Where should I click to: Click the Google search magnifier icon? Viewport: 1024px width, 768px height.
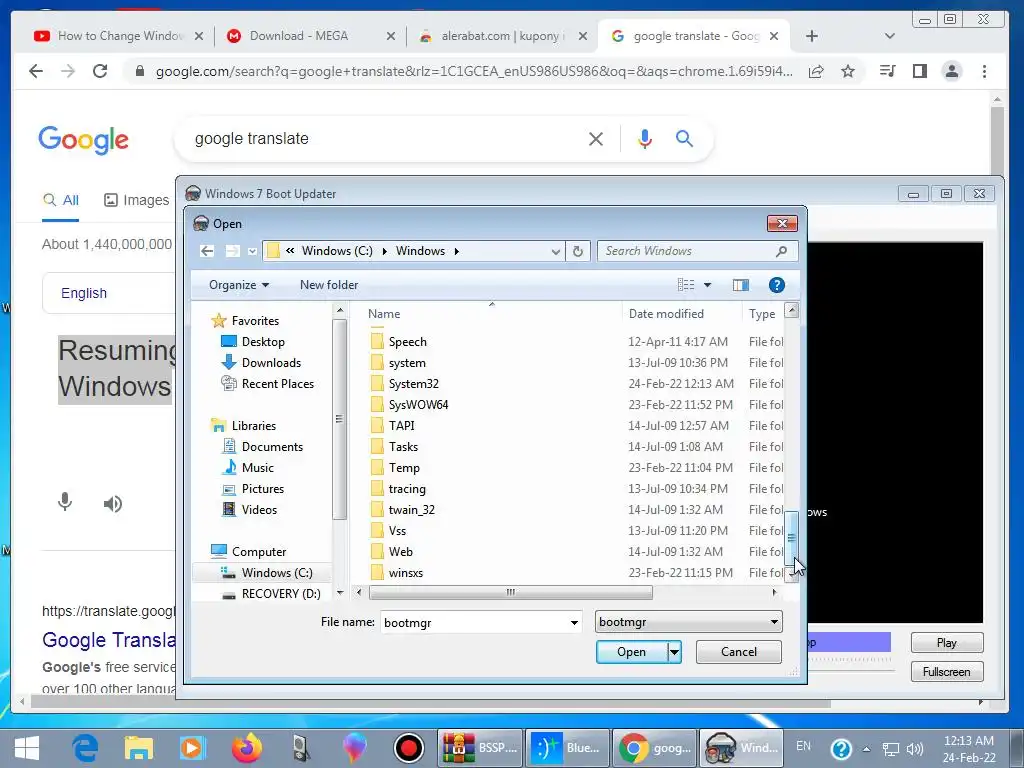click(x=684, y=138)
